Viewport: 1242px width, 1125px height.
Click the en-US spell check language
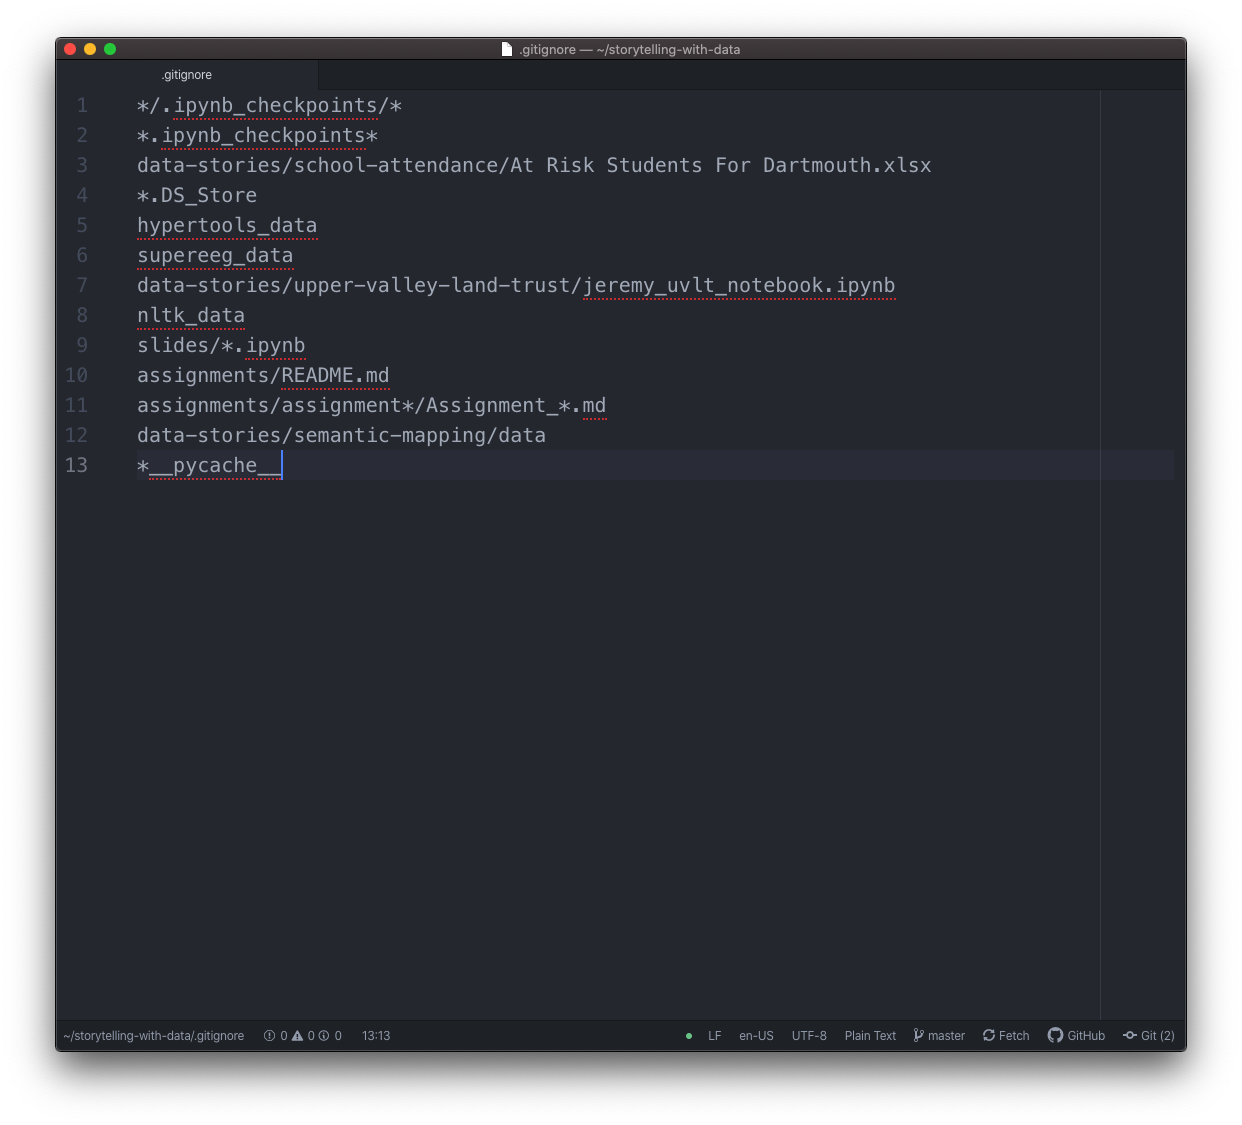click(x=756, y=1036)
